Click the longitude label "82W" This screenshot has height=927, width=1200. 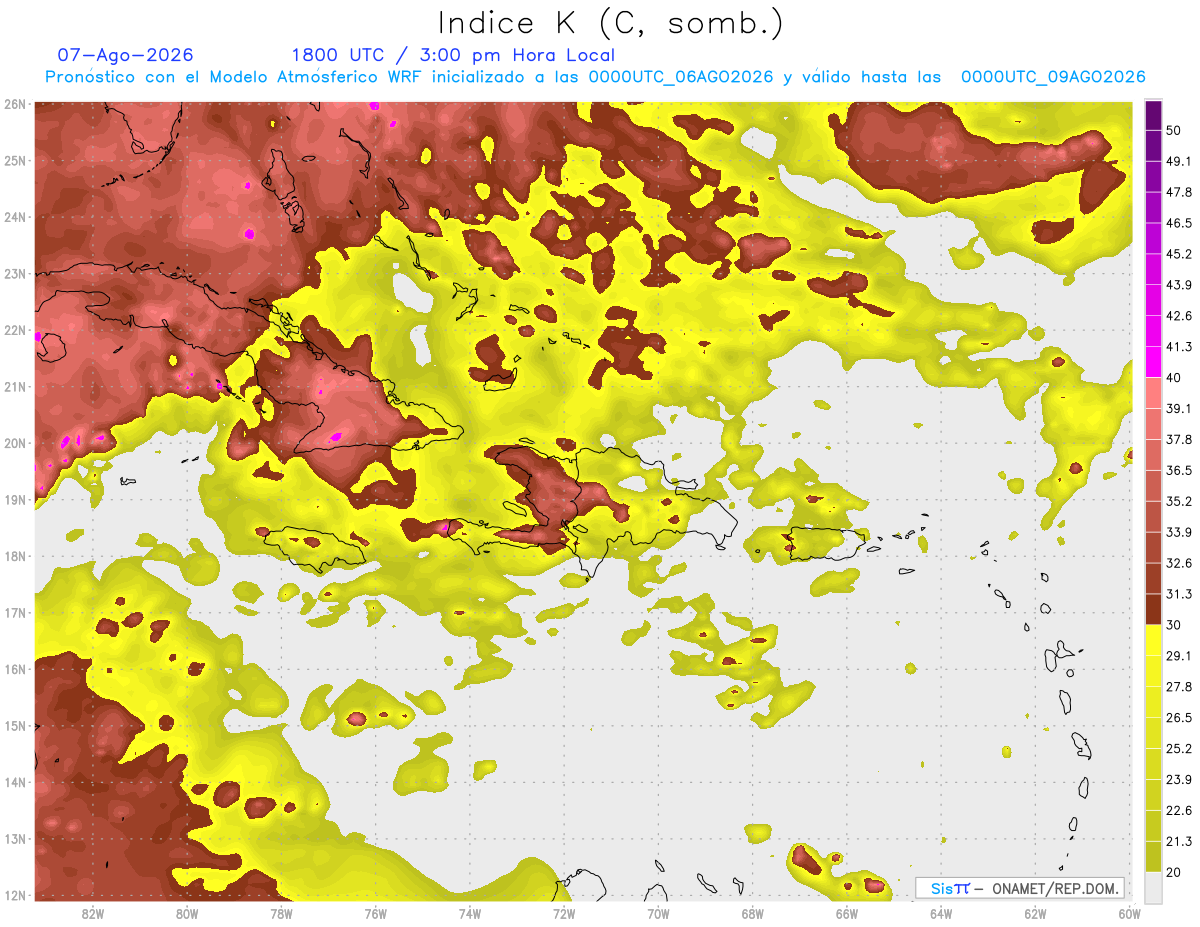[93, 913]
